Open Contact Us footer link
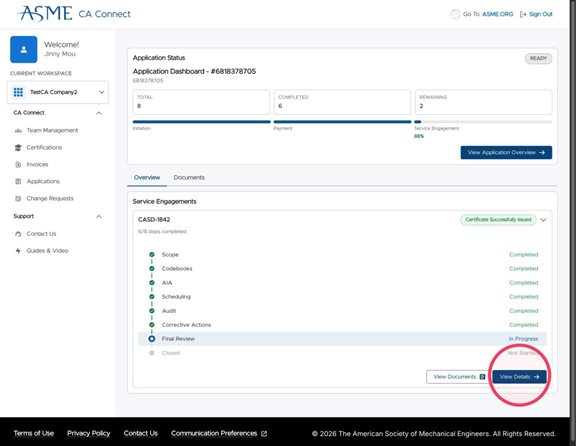Image resolution: width=576 pixels, height=446 pixels. click(x=141, y=434)
